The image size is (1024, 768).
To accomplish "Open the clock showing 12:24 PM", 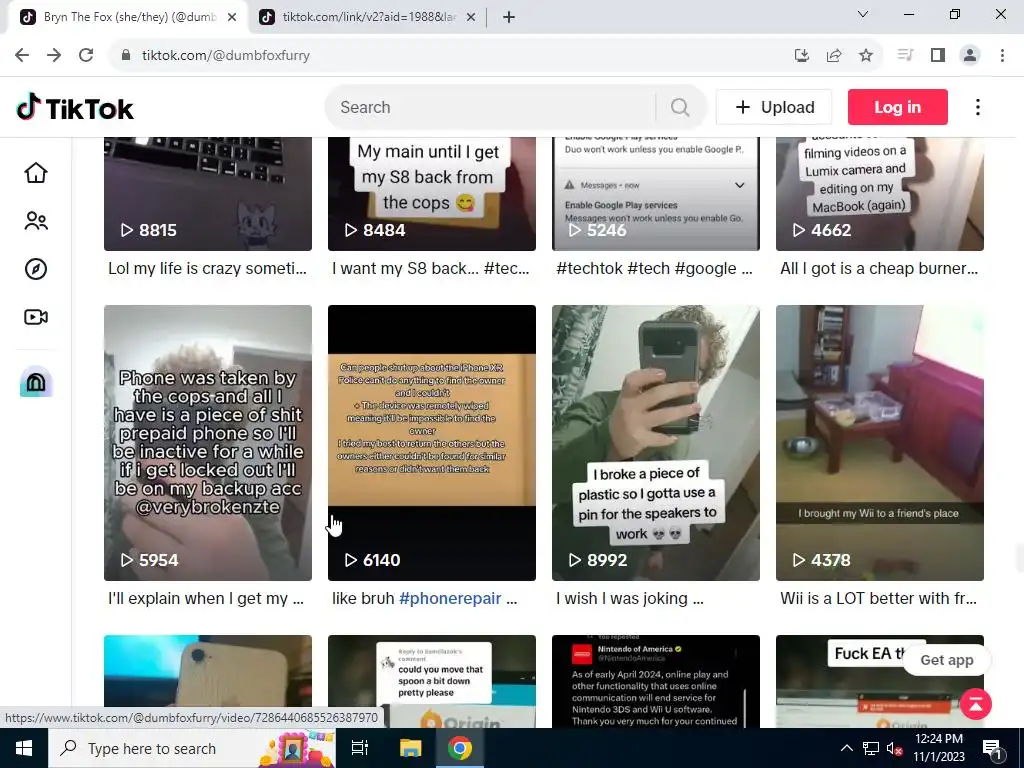I will [938, 748].
